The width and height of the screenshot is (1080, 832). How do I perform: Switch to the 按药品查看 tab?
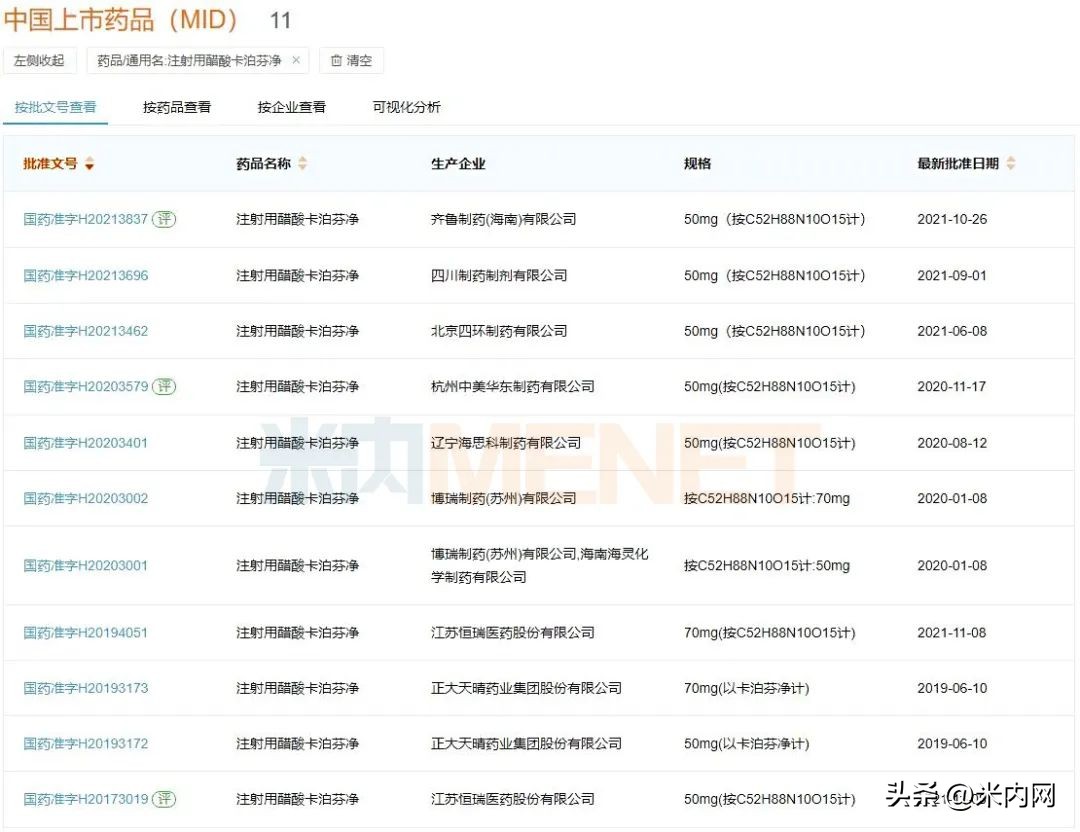pos(177,107)
